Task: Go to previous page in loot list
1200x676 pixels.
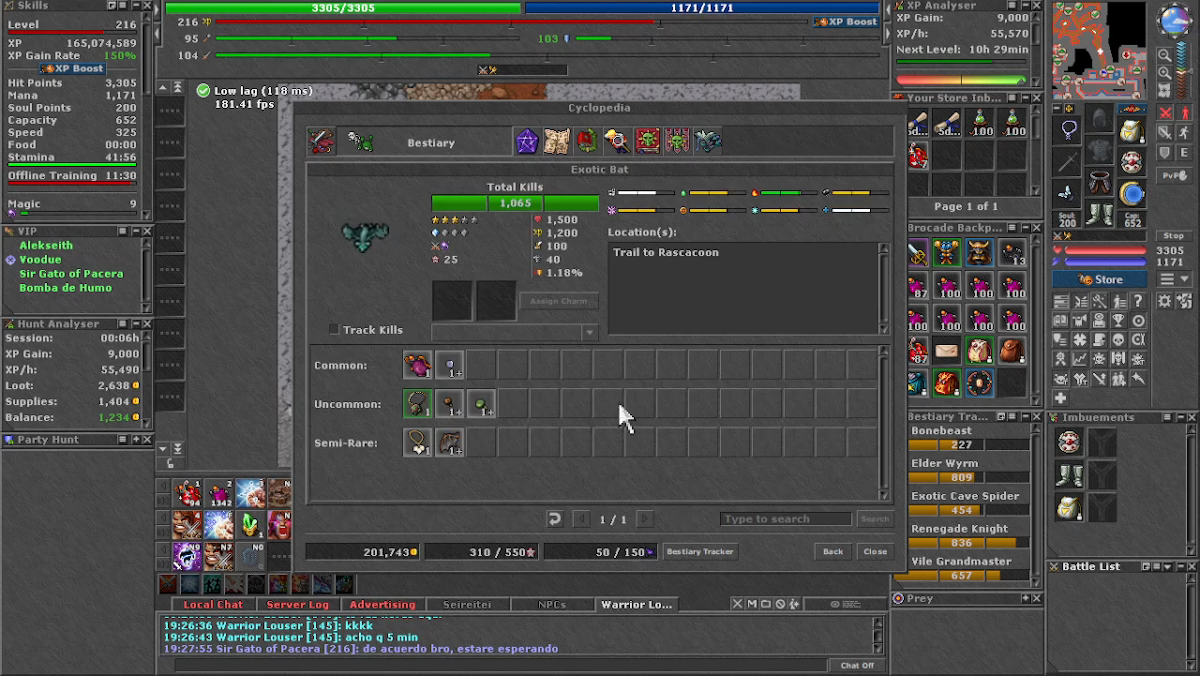Action: pos(581,519)
